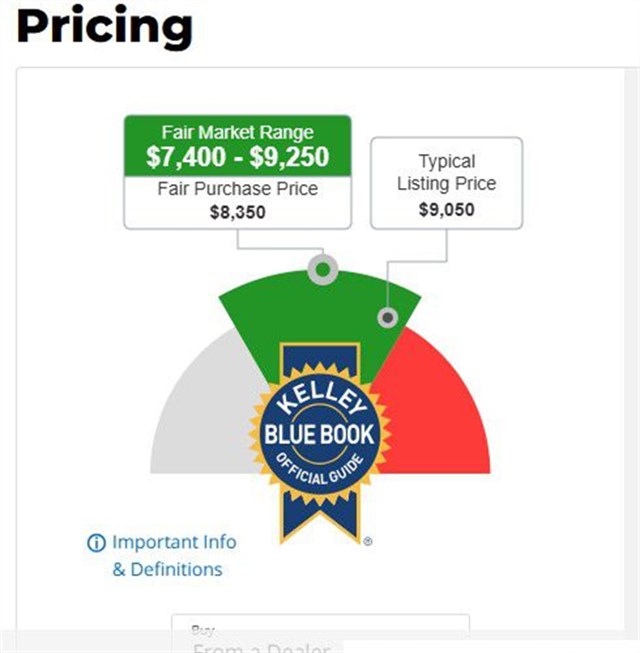Click the Pricing heading
Viewport: 640px width, 653px height.
105,27
